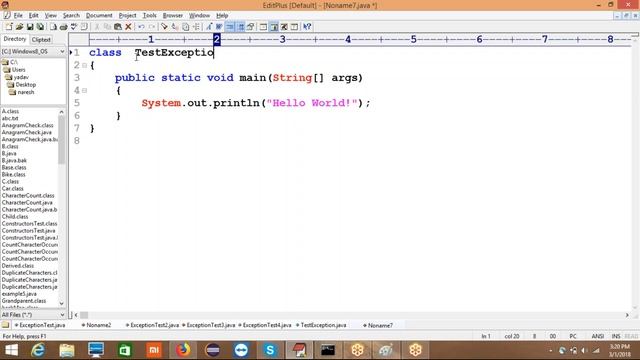
Task: Switch to the ExceptionTest4.java document tab
Action: (265, 325)
